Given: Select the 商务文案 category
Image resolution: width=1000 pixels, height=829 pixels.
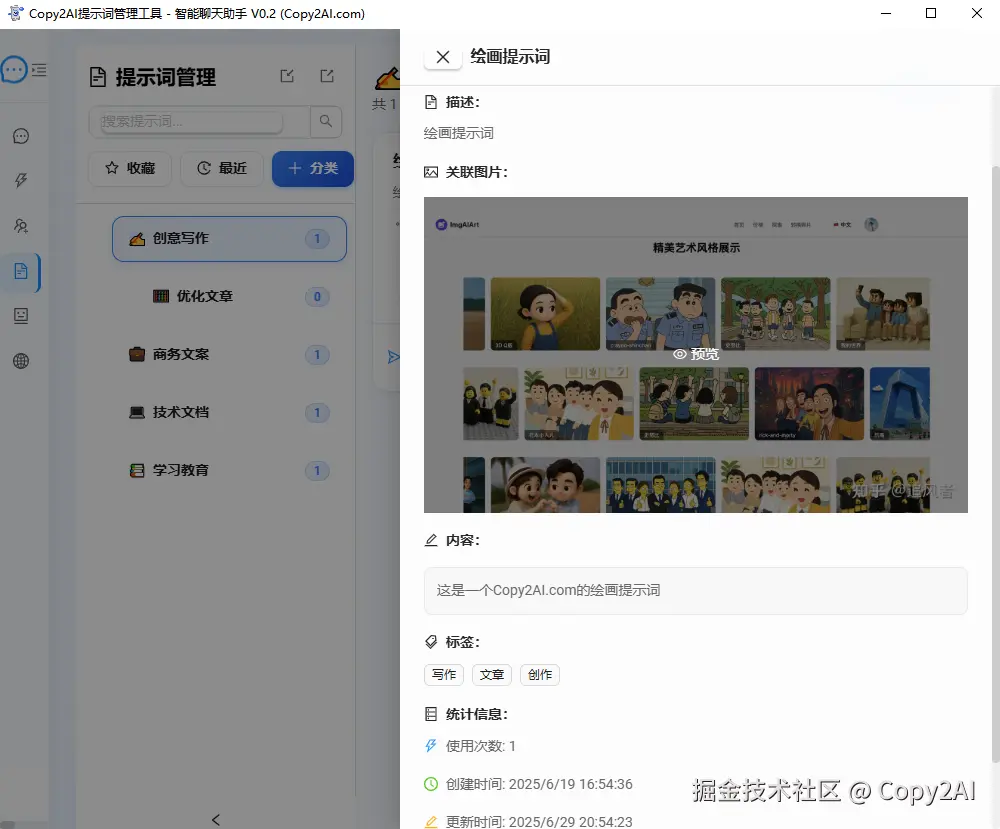Looking at the screenshot, I should [230, 355].
